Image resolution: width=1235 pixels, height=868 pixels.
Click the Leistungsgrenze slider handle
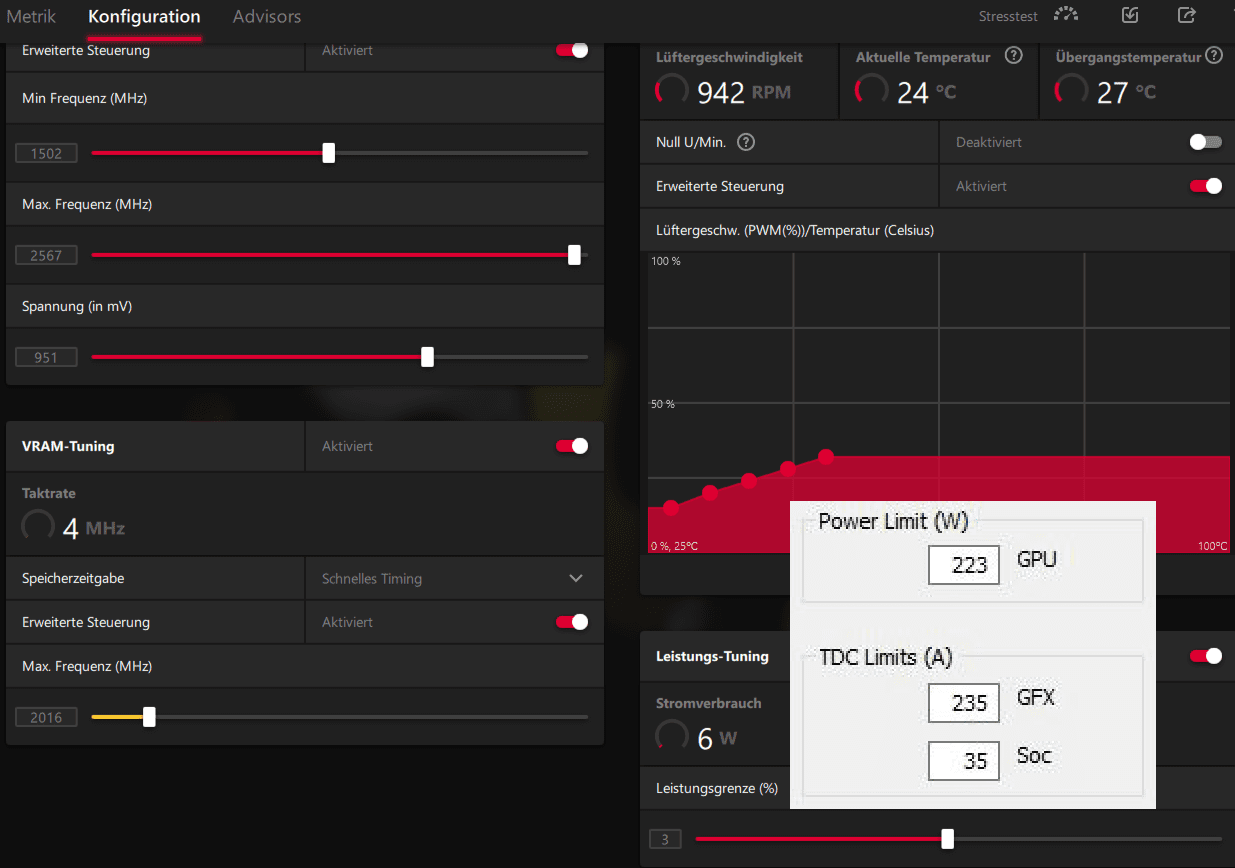[x=947, y=839]
